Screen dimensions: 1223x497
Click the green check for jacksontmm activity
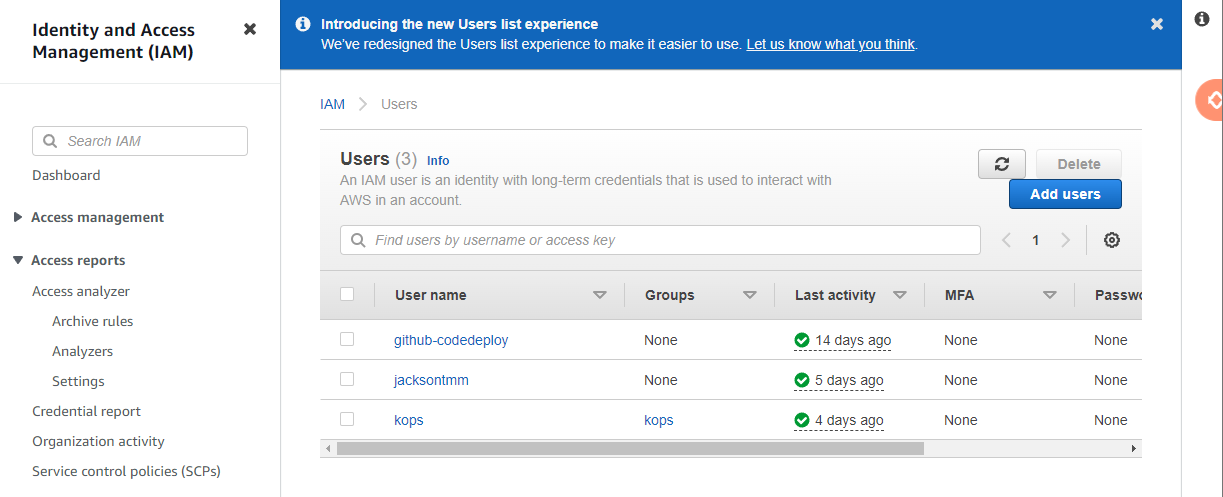[802, 380]
